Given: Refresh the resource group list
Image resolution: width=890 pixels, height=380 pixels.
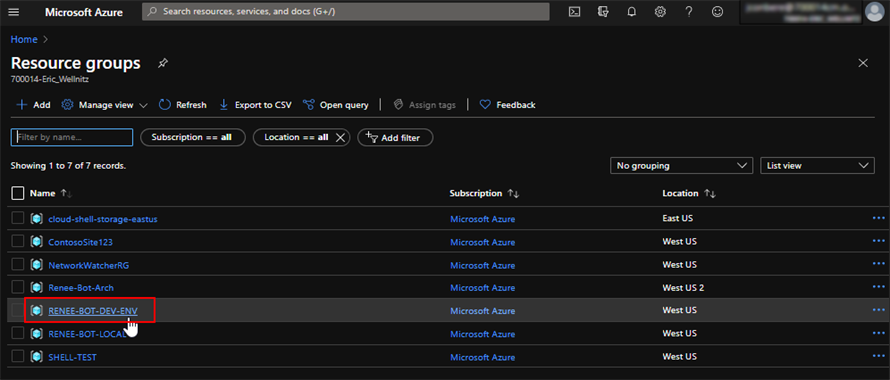Looking at the screenshot, I should tap(182, 105).
